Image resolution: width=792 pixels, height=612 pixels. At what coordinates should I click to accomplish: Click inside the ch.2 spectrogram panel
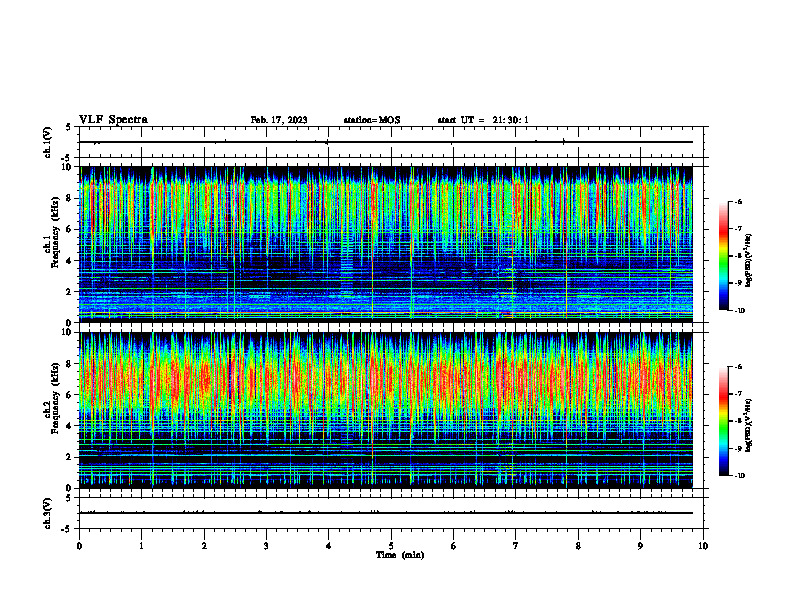pyautogui.click(x=386, y=410)
